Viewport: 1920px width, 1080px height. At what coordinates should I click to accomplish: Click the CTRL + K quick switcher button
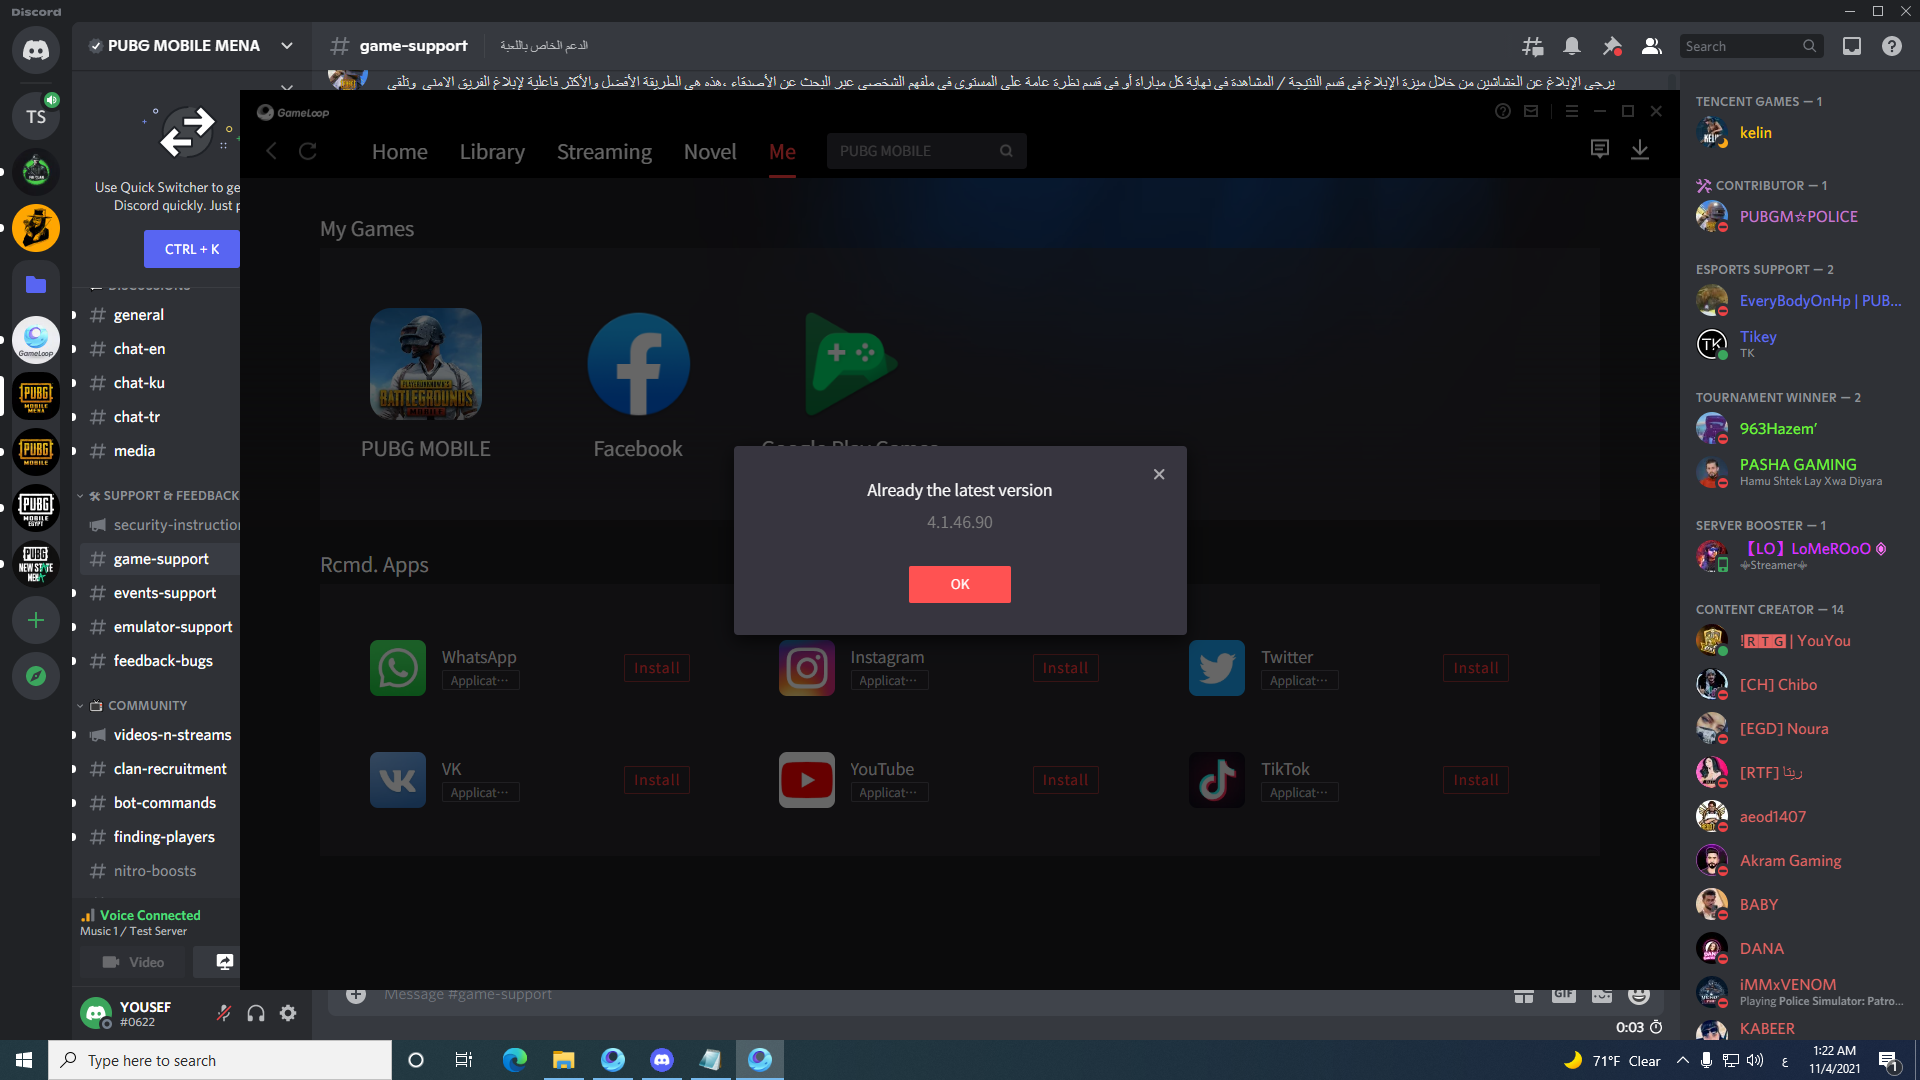pos(192,249)
